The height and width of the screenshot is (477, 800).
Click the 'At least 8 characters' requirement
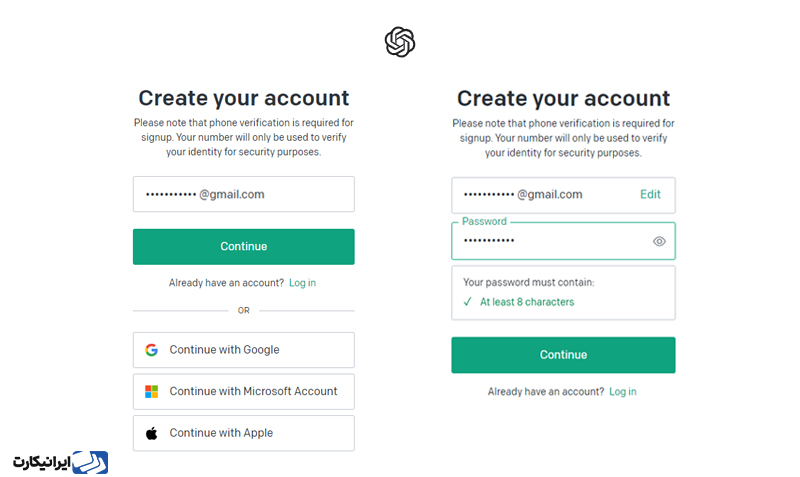click(x=527, y=302)
